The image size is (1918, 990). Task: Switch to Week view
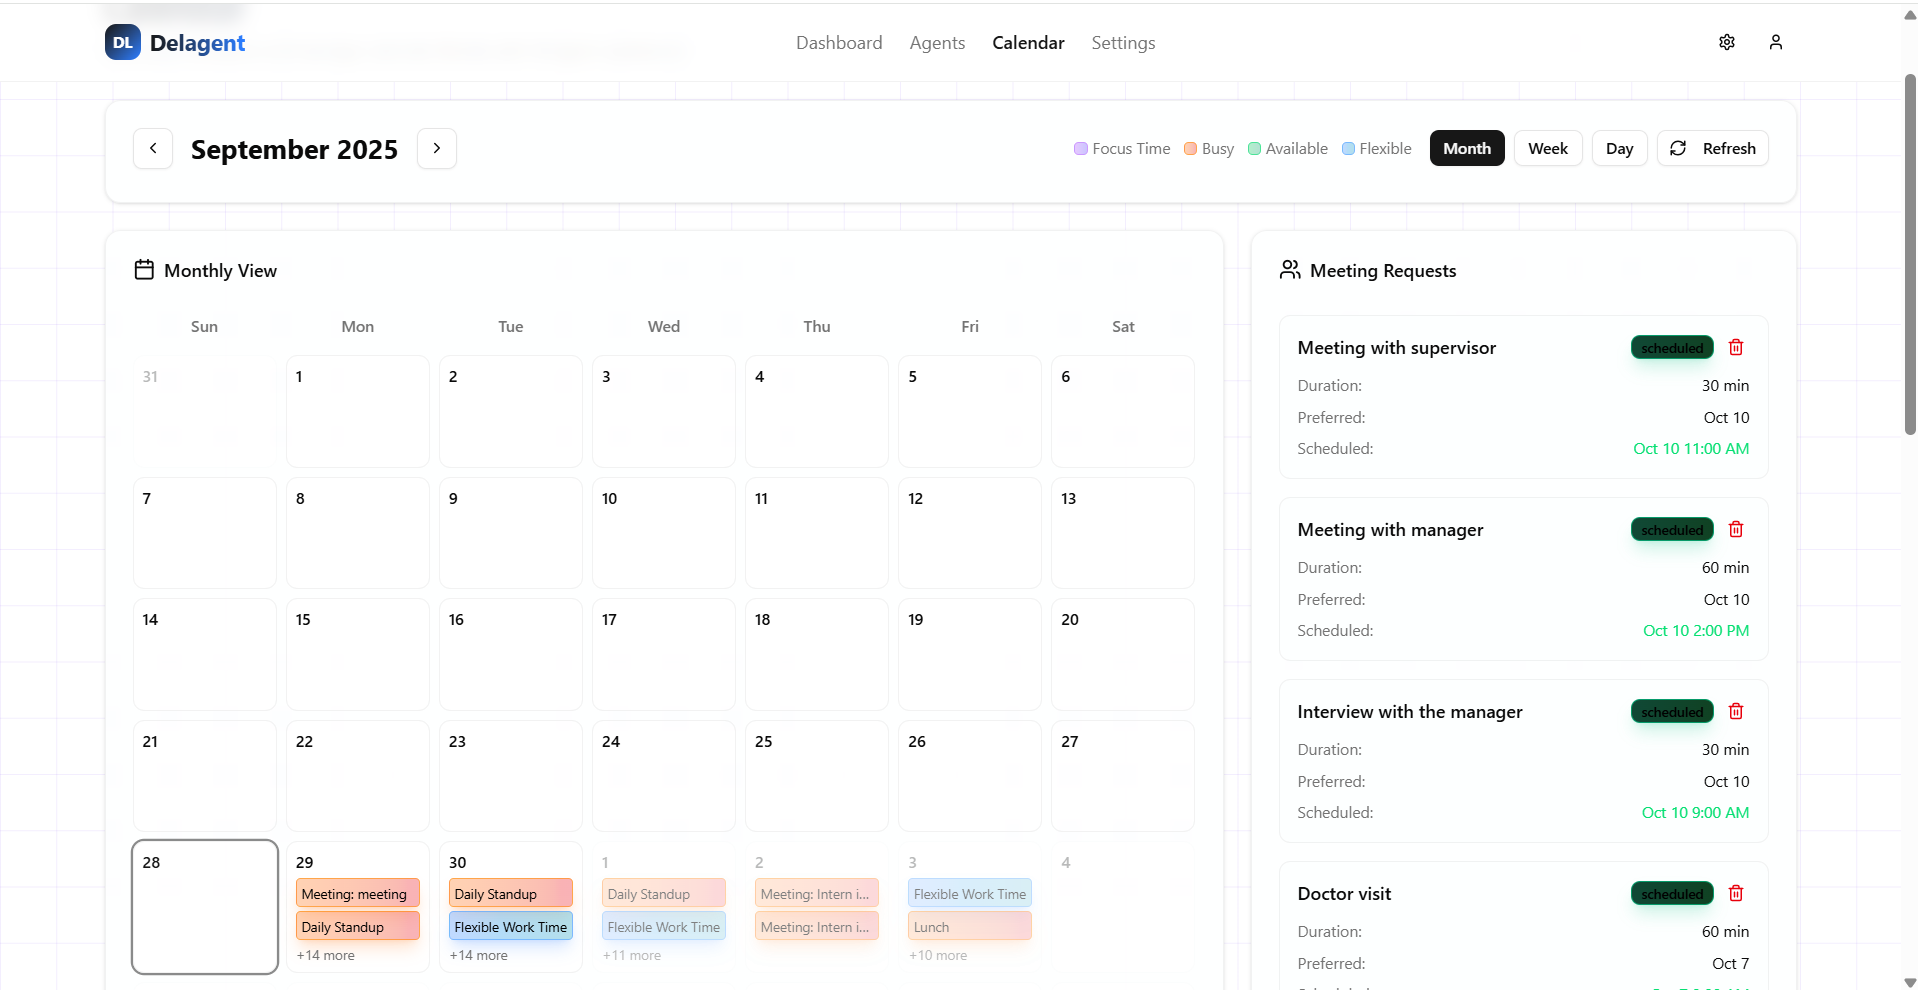click(x=1548, y=148)
